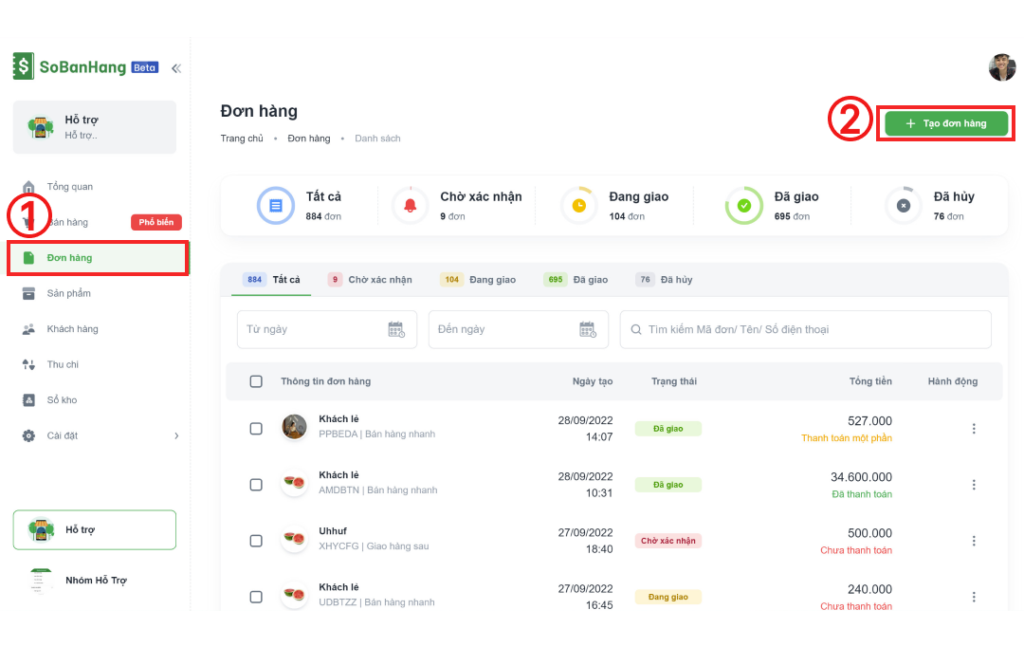
Task: Switch to the Đã hủy tab
Action: [665, 280]
